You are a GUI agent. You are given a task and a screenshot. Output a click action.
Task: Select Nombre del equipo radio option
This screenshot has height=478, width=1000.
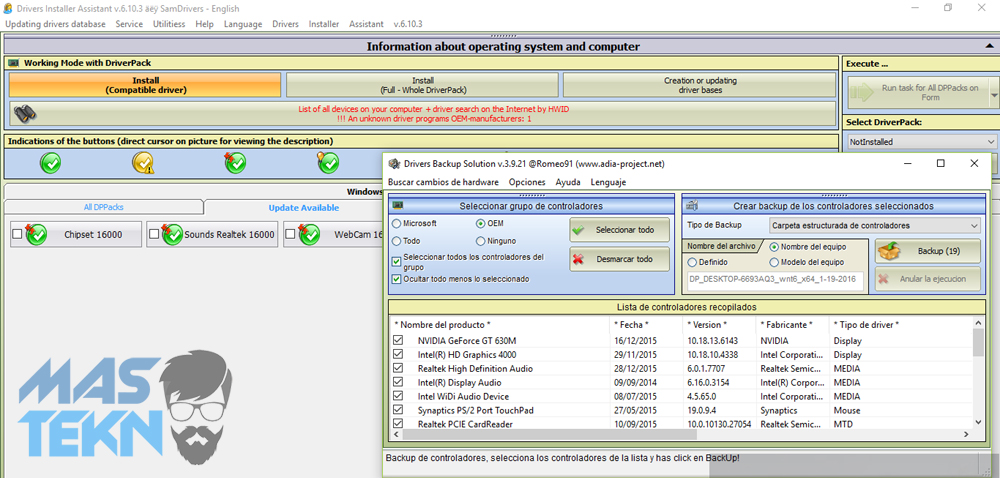pyautogui.click(x=774, y=247)
